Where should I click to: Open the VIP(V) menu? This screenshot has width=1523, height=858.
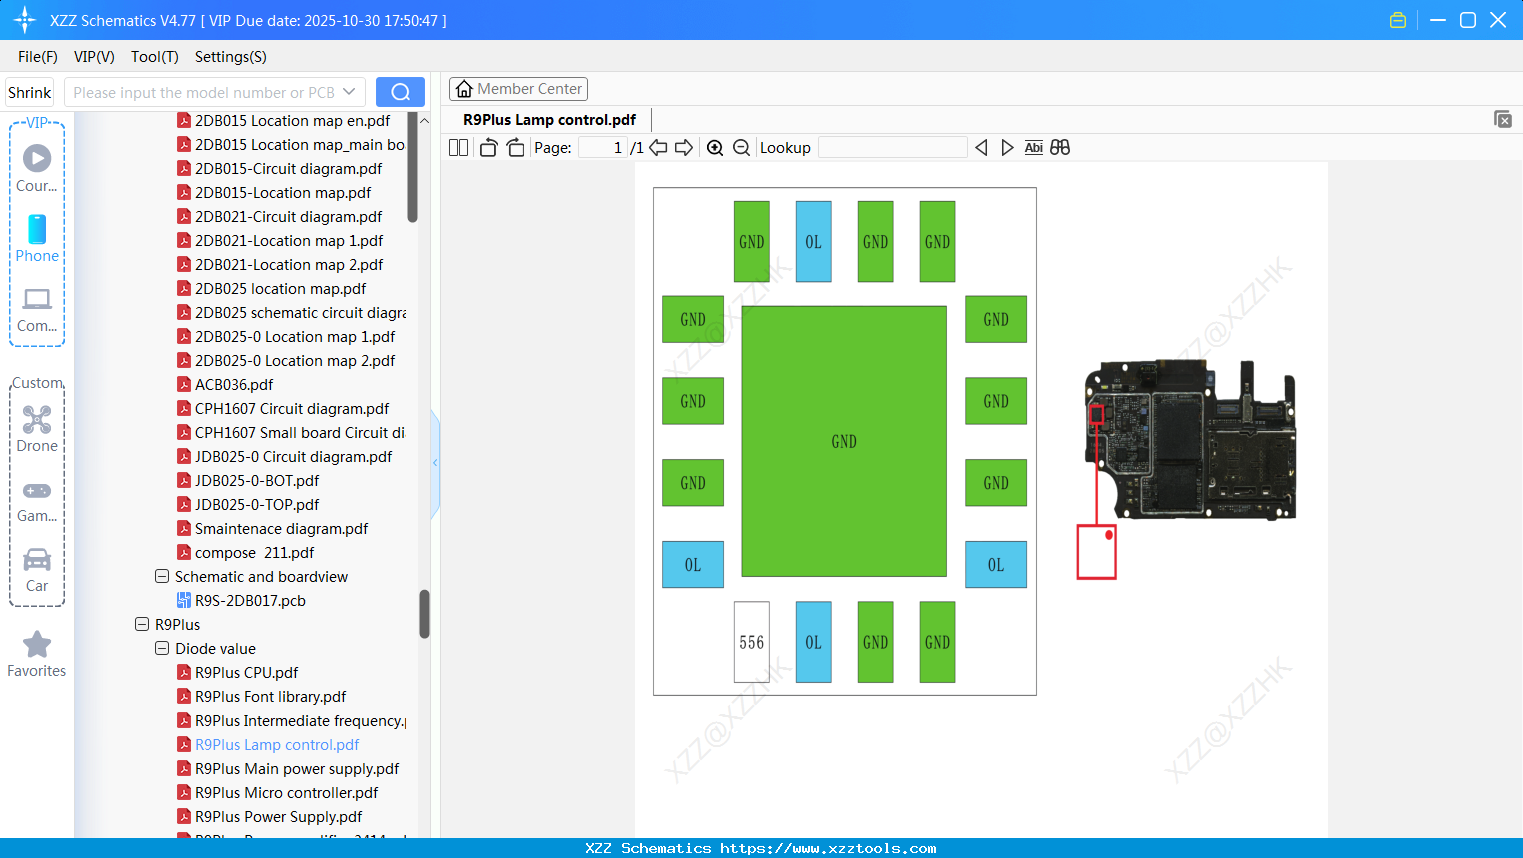pyautogui.click(x=94, y=57)
